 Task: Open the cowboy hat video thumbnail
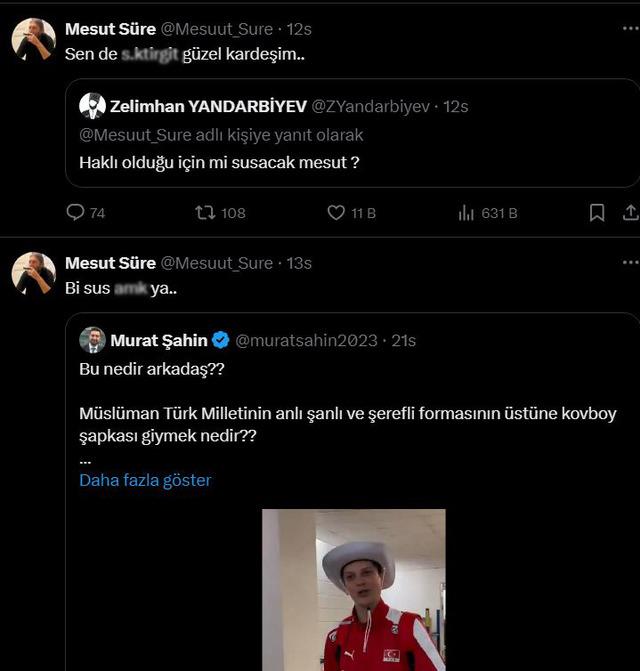click(x=353, y=590)
